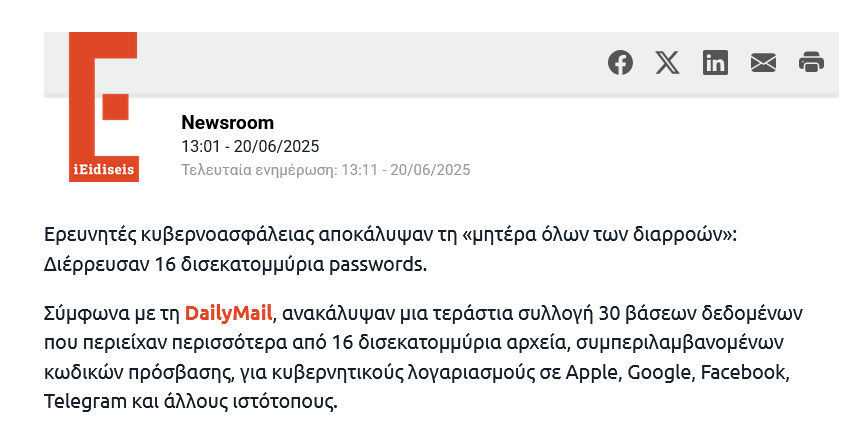Share the article on X (Twitter)

[667, 63]
